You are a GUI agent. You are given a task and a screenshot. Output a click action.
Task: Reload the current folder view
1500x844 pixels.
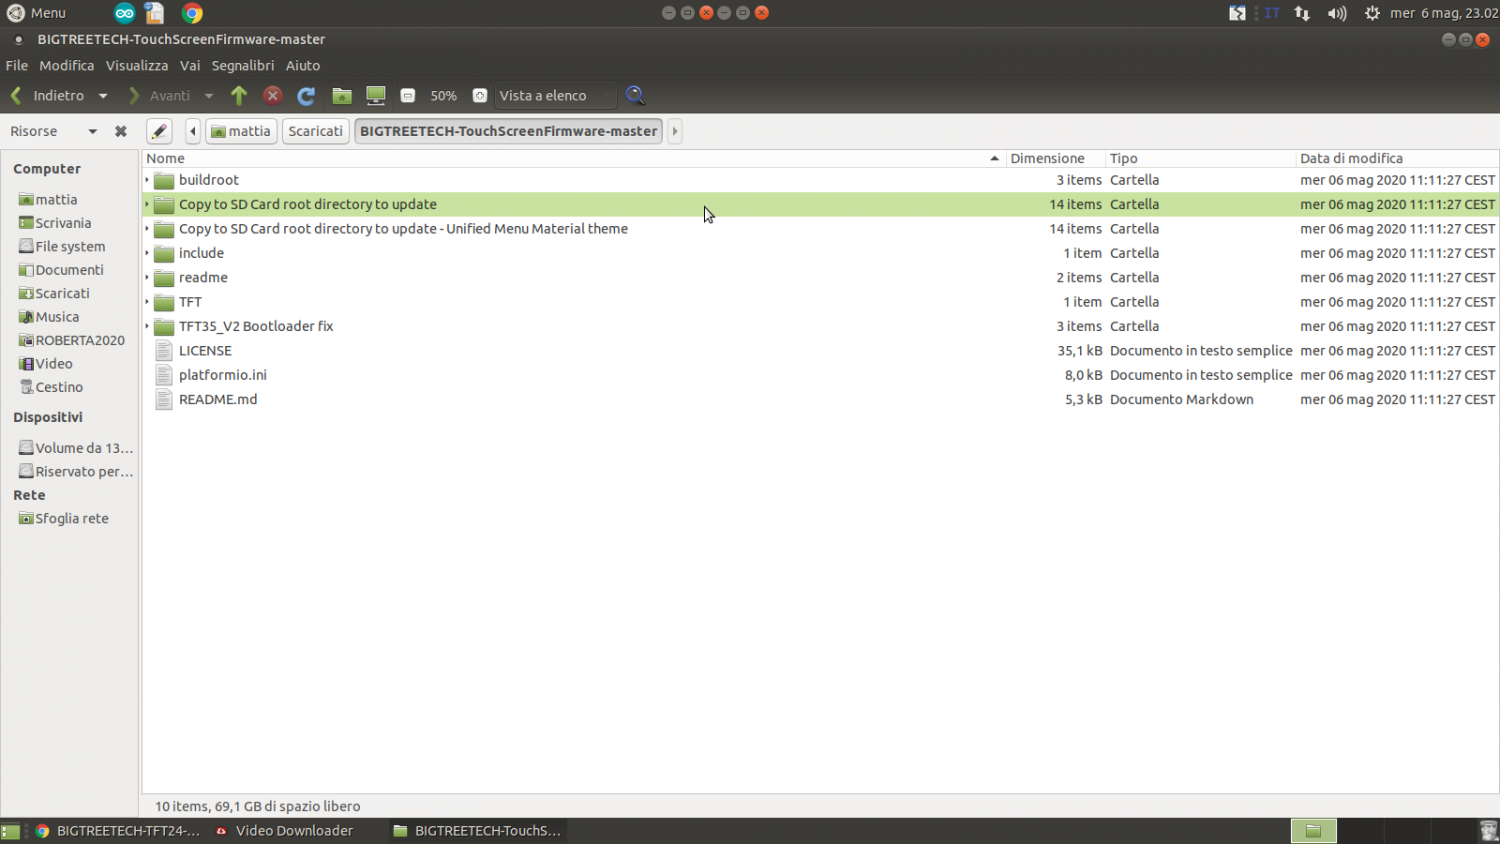click(x=306, y=95)
